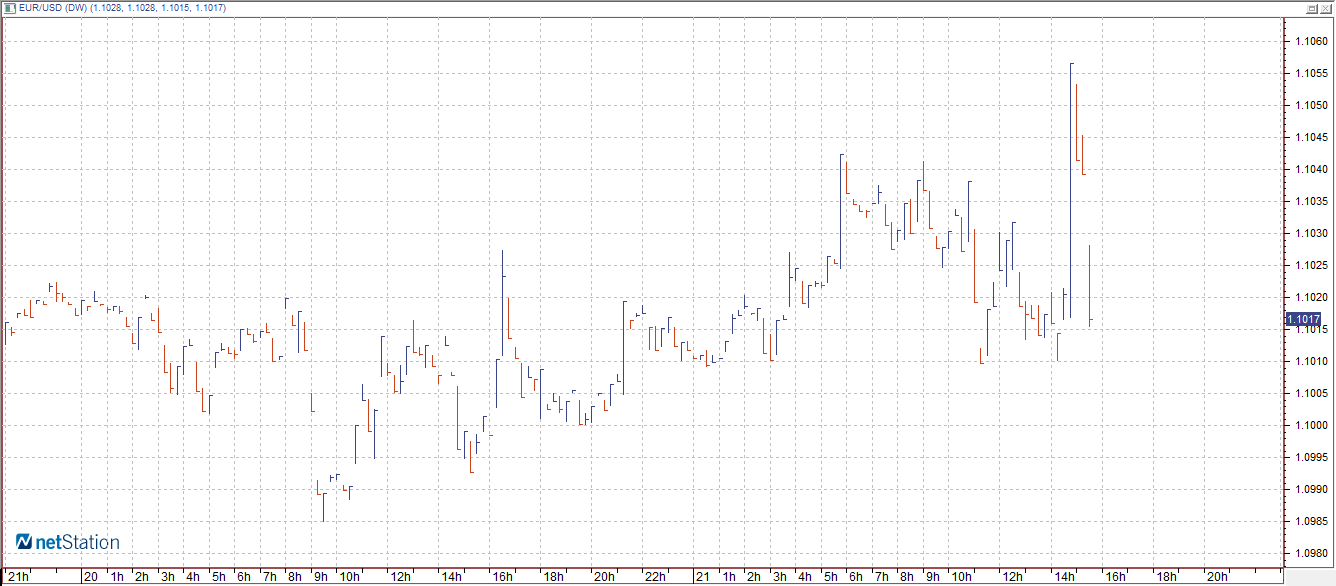Screen dimensions: 1336x586
Task: Click the 1.0995 price axis label
Action: pos(1311,457)
